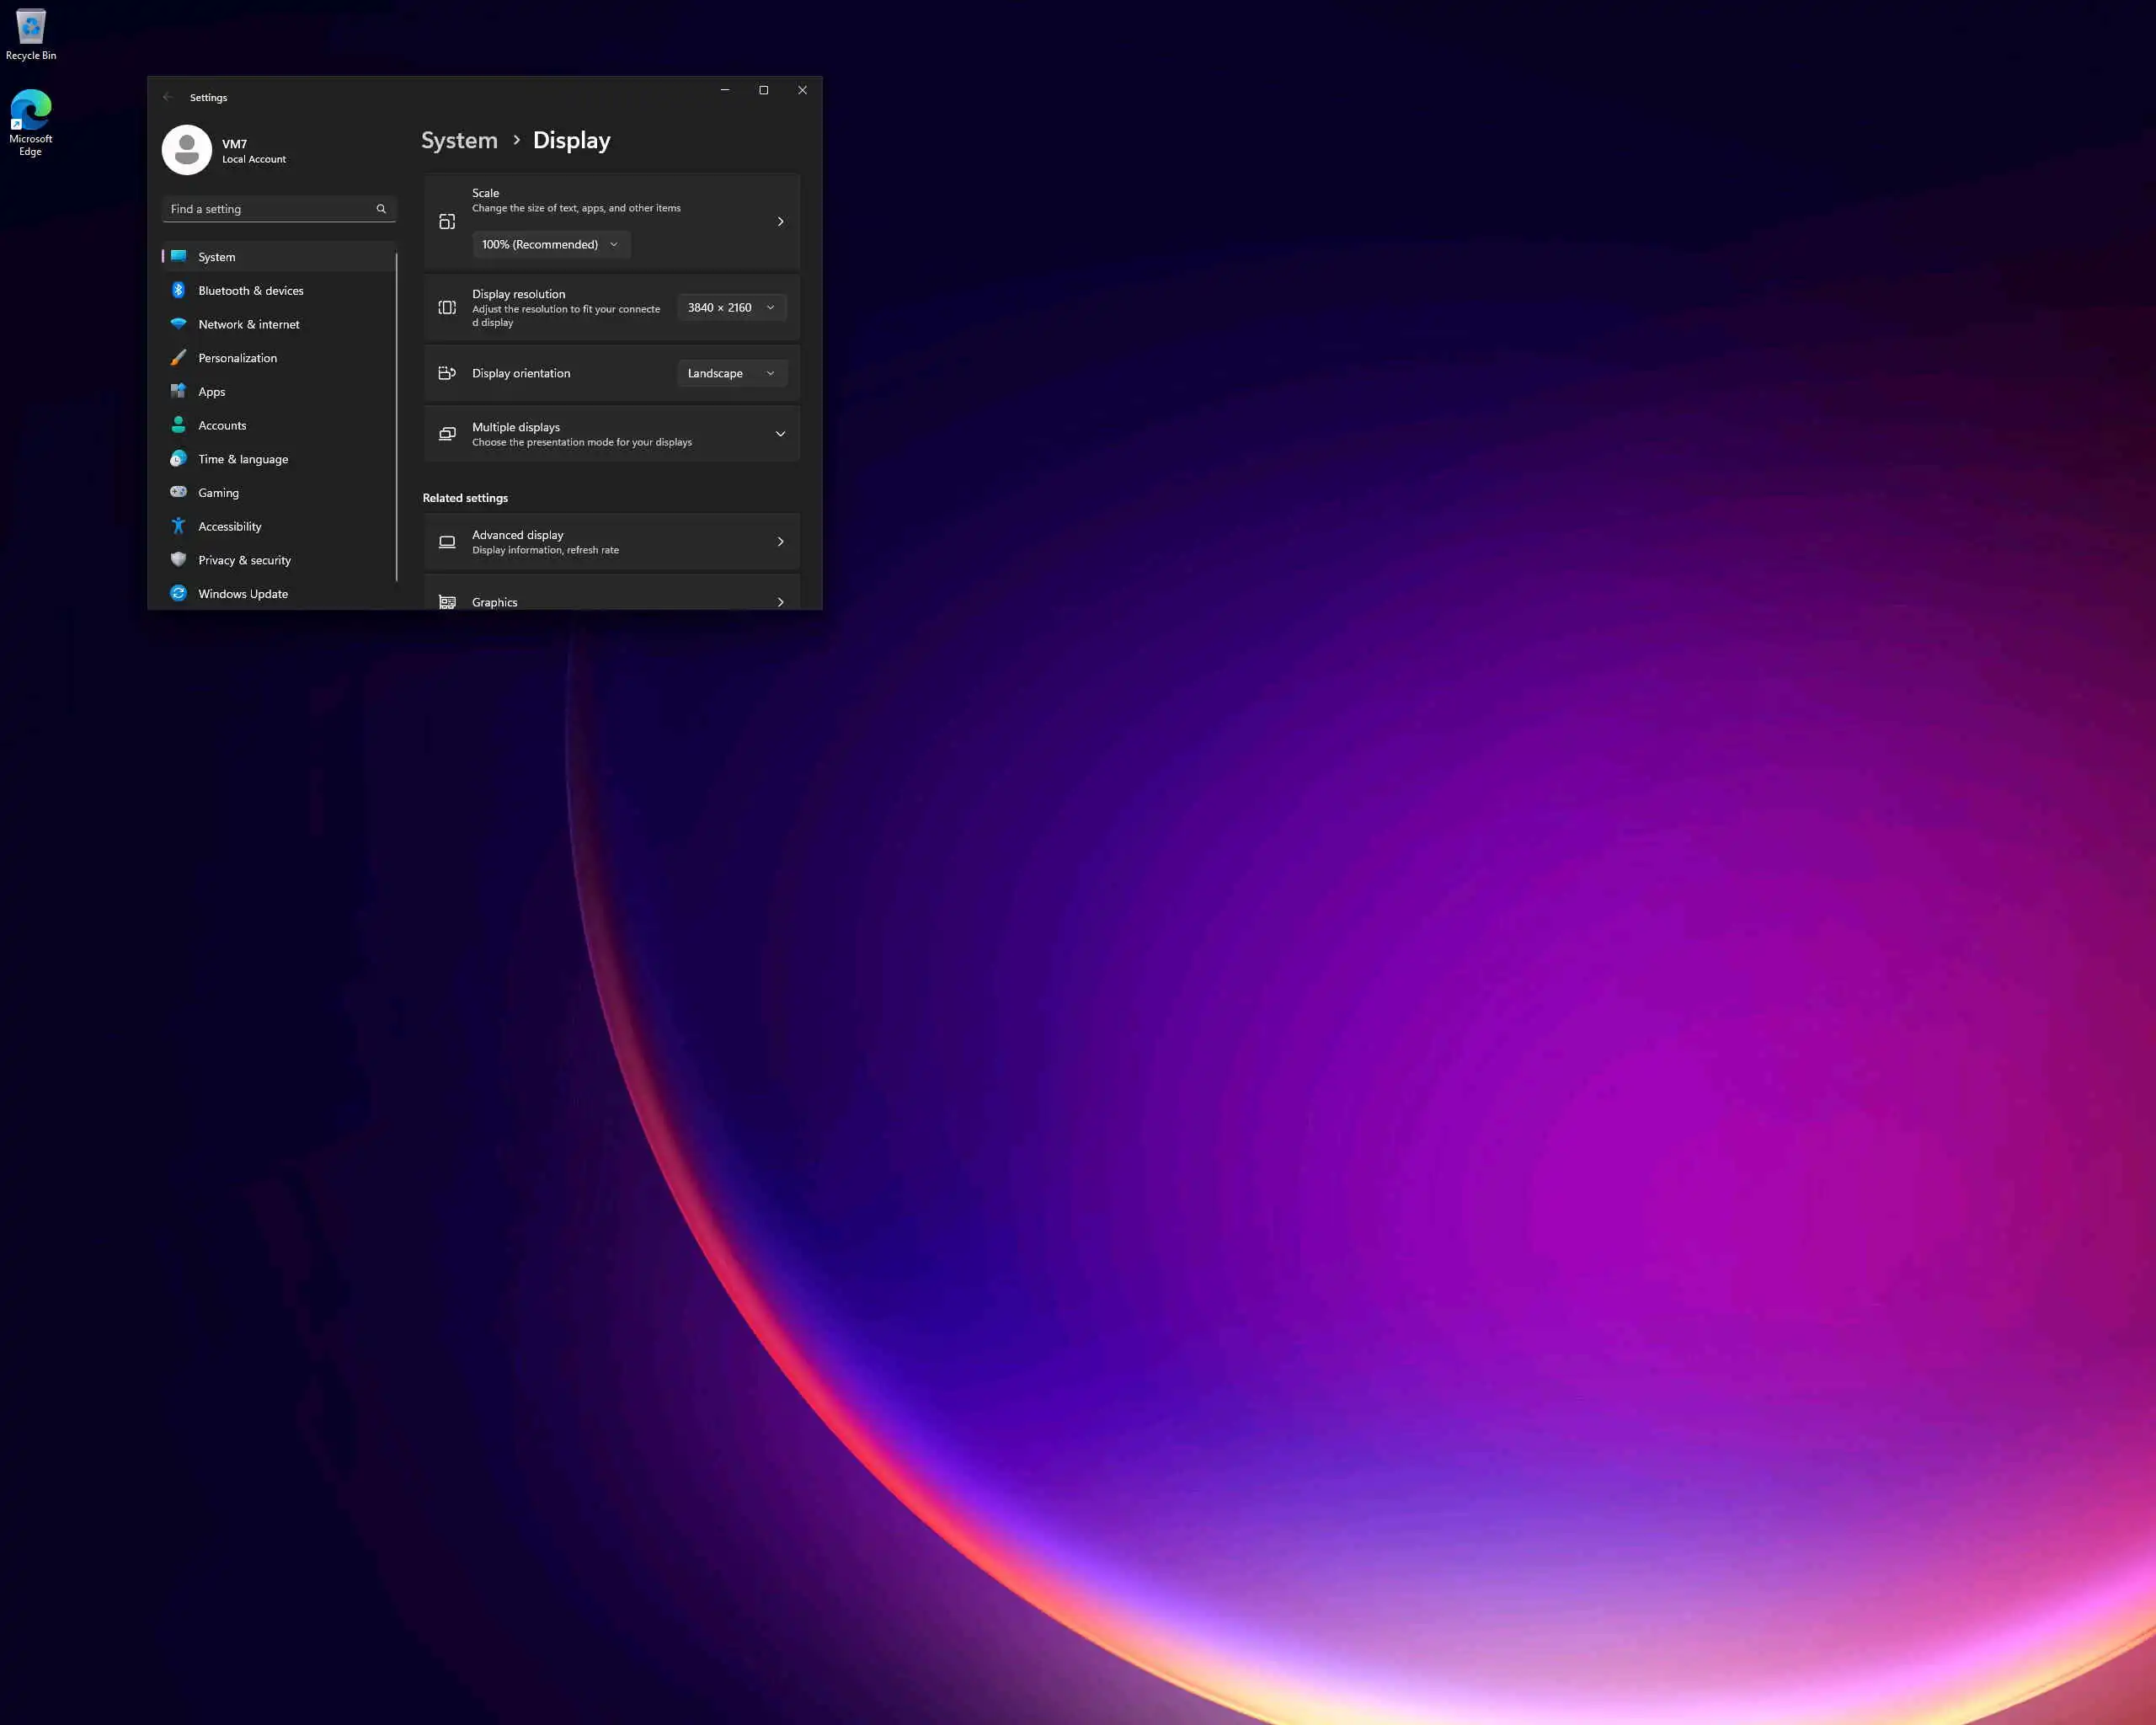This screenshot has width=2156, height=1725.
Task: Change orientation via Landscape dropdown
Action: point(731,373)
